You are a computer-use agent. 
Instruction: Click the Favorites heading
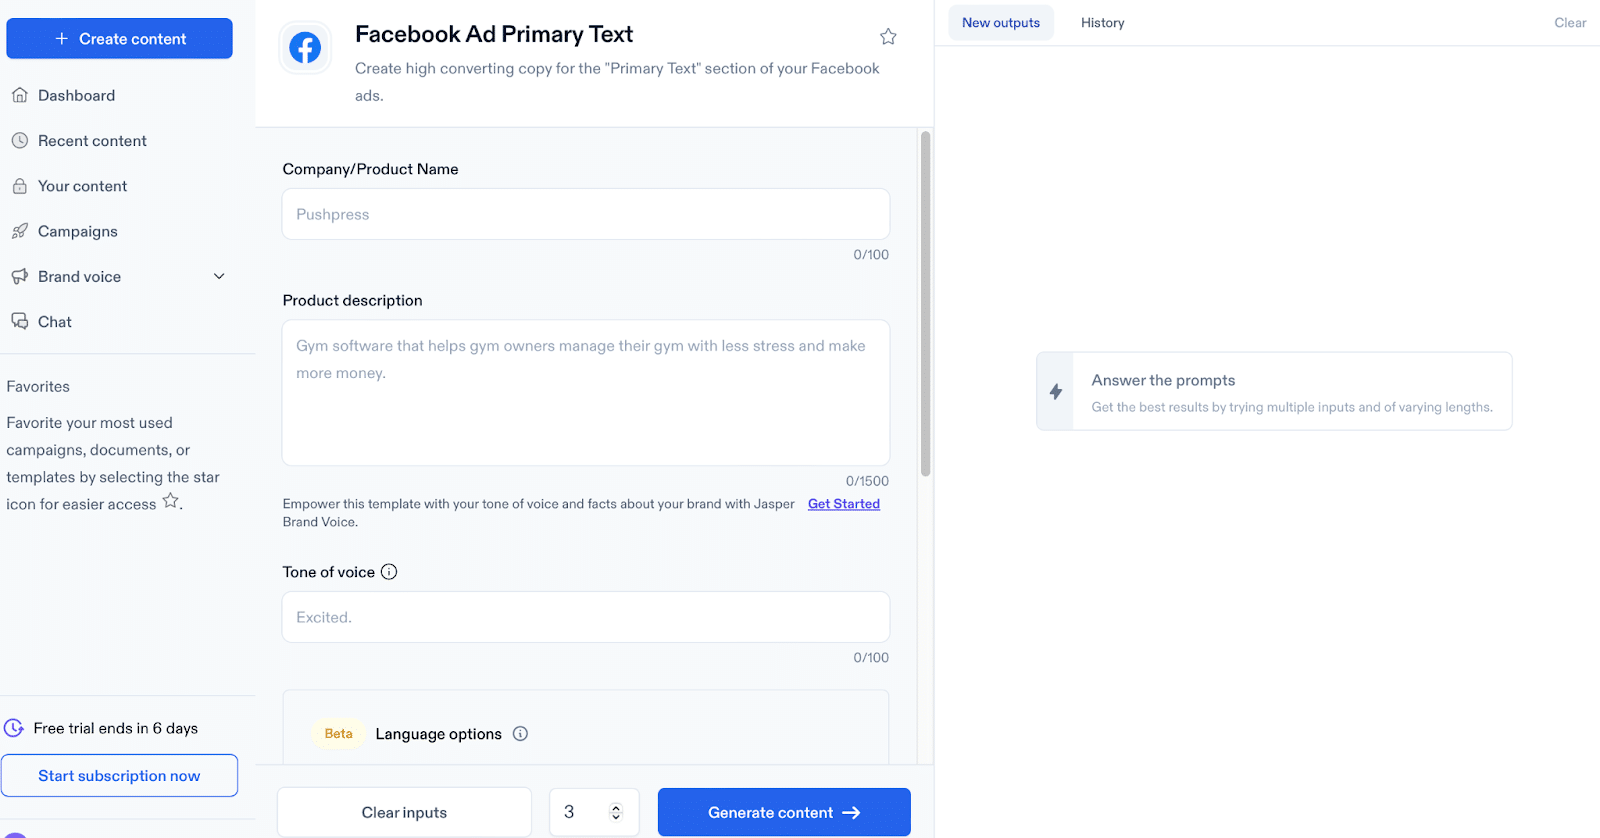pyautogui.click(x=38, y=386)
